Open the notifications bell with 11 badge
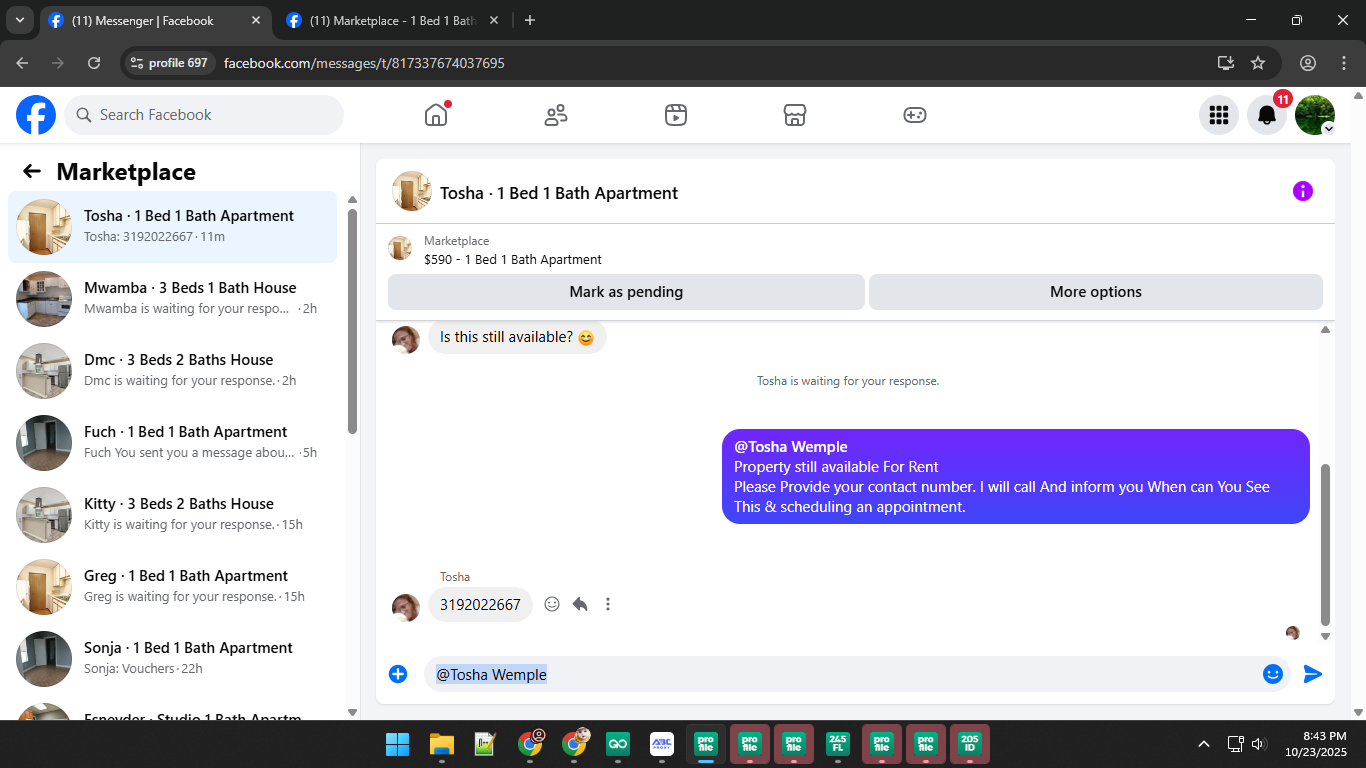Image resolution: width=1366 pixels, height=768 pixels. 1267,115
